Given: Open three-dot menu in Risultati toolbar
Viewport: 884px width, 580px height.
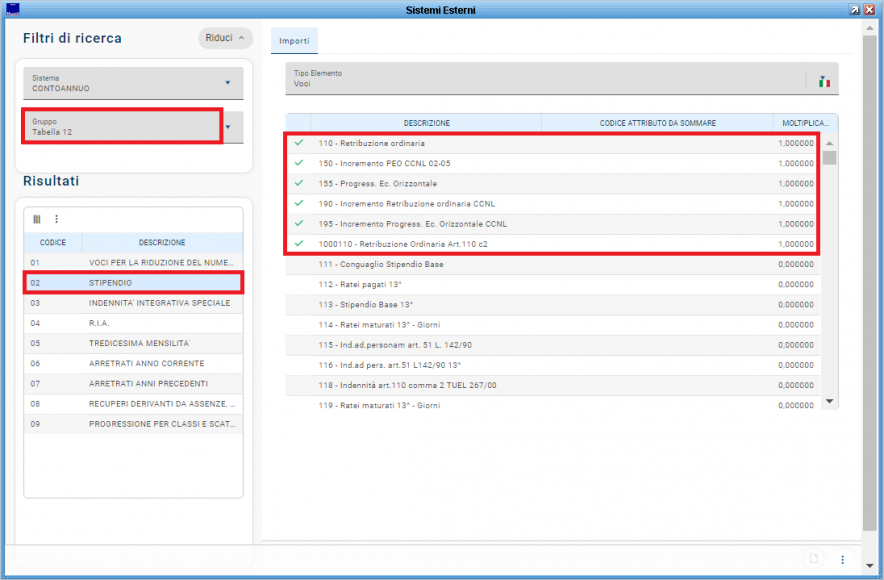Looking at the screenshot, I should (56, 219).
